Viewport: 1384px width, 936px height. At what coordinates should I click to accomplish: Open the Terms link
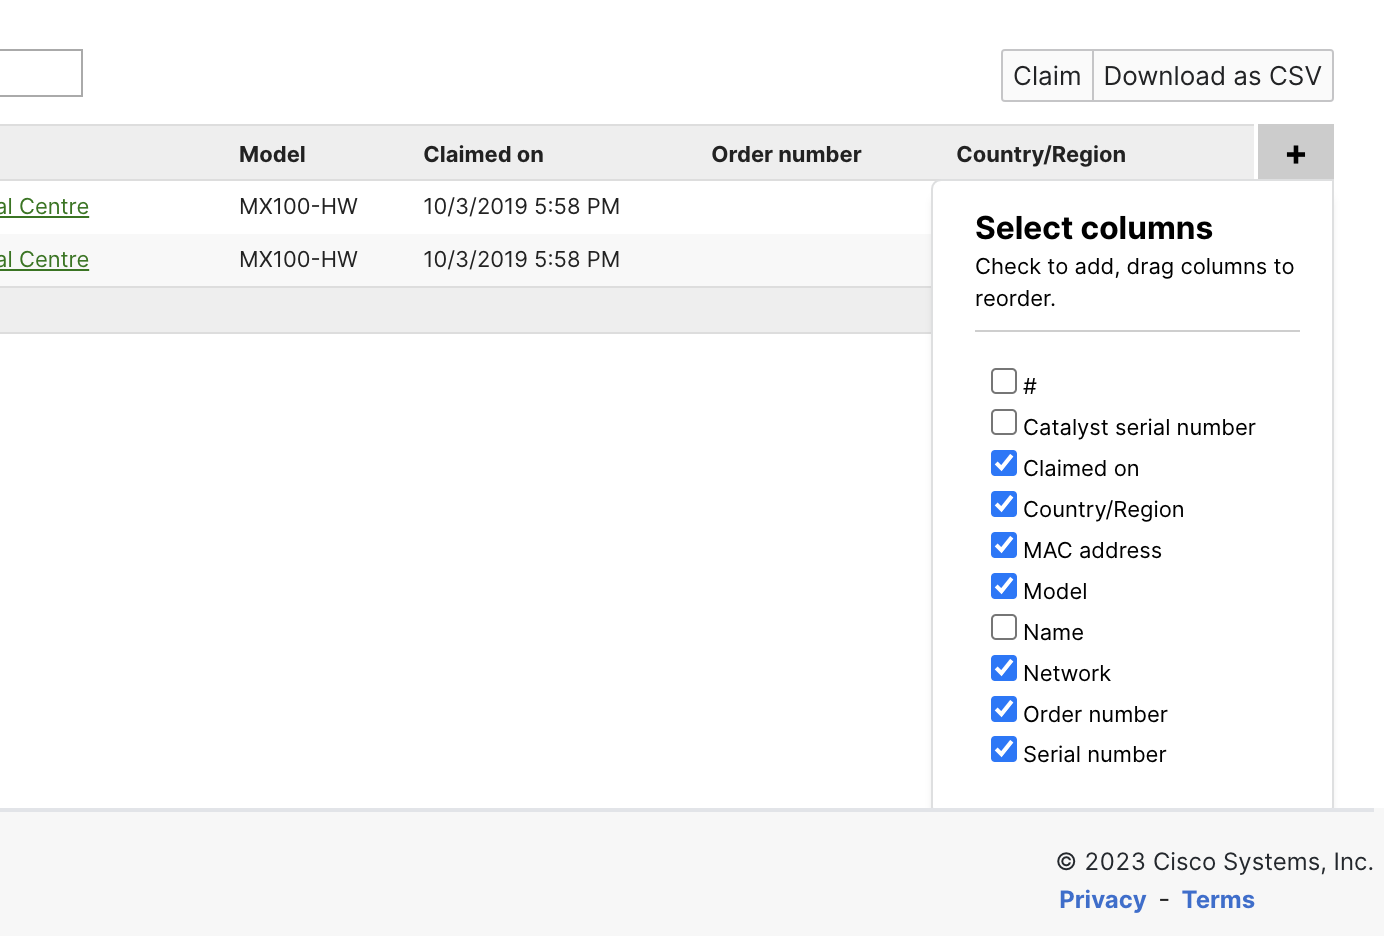coord(1217,899)
